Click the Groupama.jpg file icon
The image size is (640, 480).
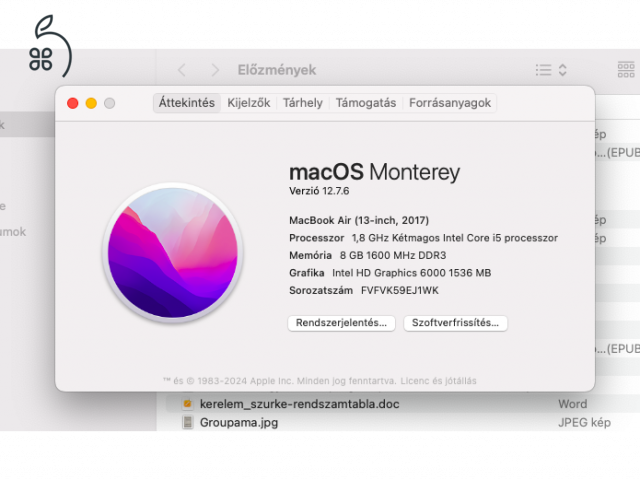click(187, 422)
